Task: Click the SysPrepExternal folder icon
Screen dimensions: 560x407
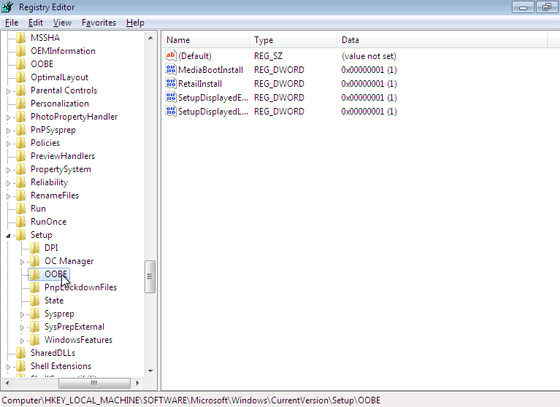Action: [35, 327]
